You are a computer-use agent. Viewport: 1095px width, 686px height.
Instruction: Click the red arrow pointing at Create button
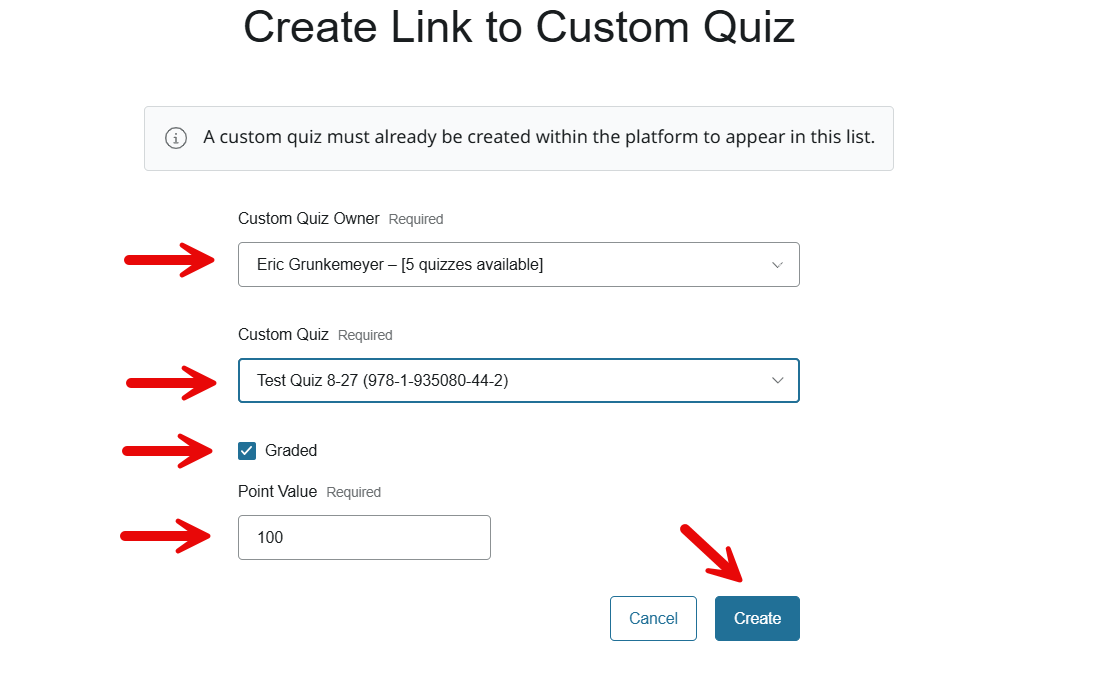pyautogui.click(x=712, y=553)
